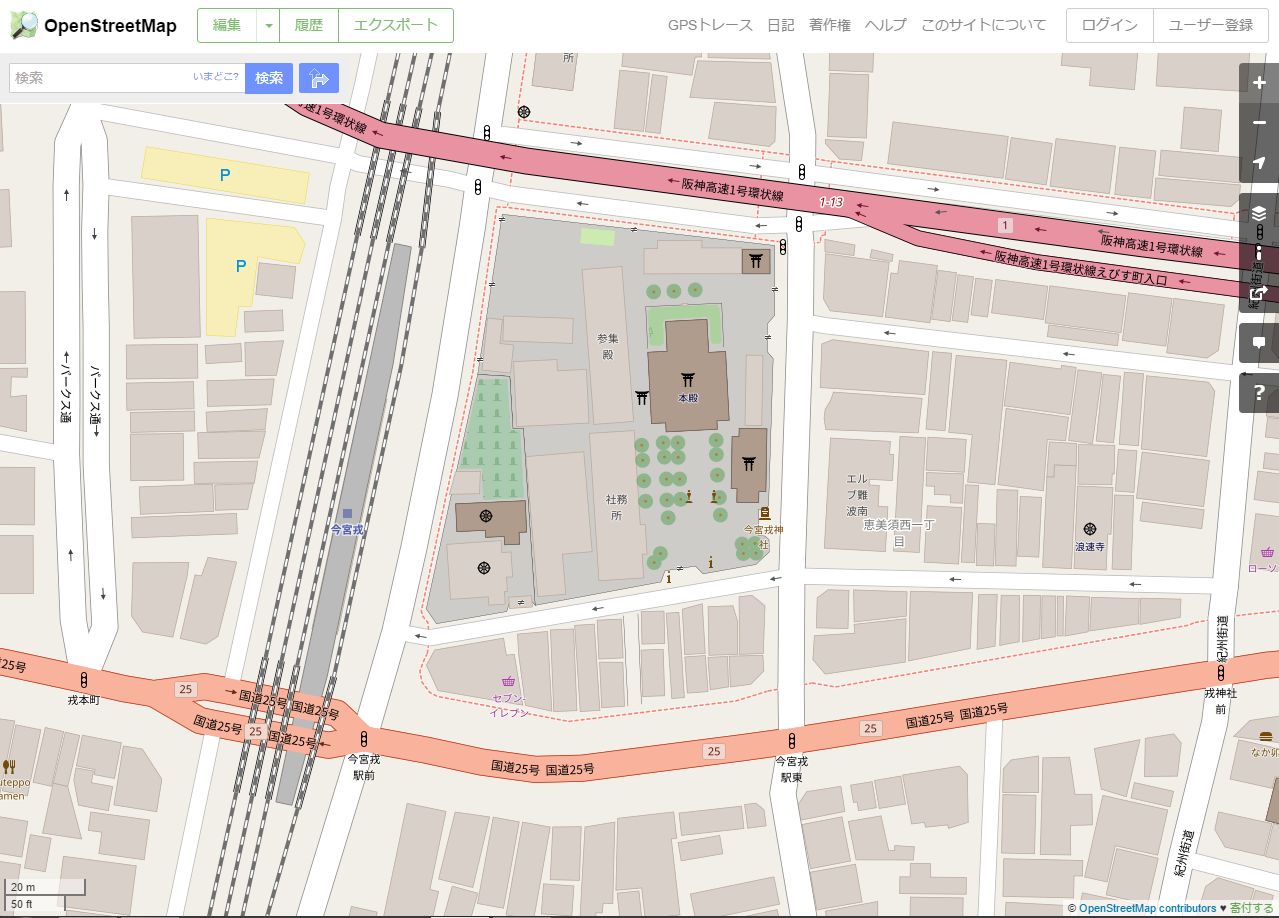Viewport: 1279px width, 918px height.
Task: Click the ユーザー登録 sign-up button
Action: [x=1211, y=25]
